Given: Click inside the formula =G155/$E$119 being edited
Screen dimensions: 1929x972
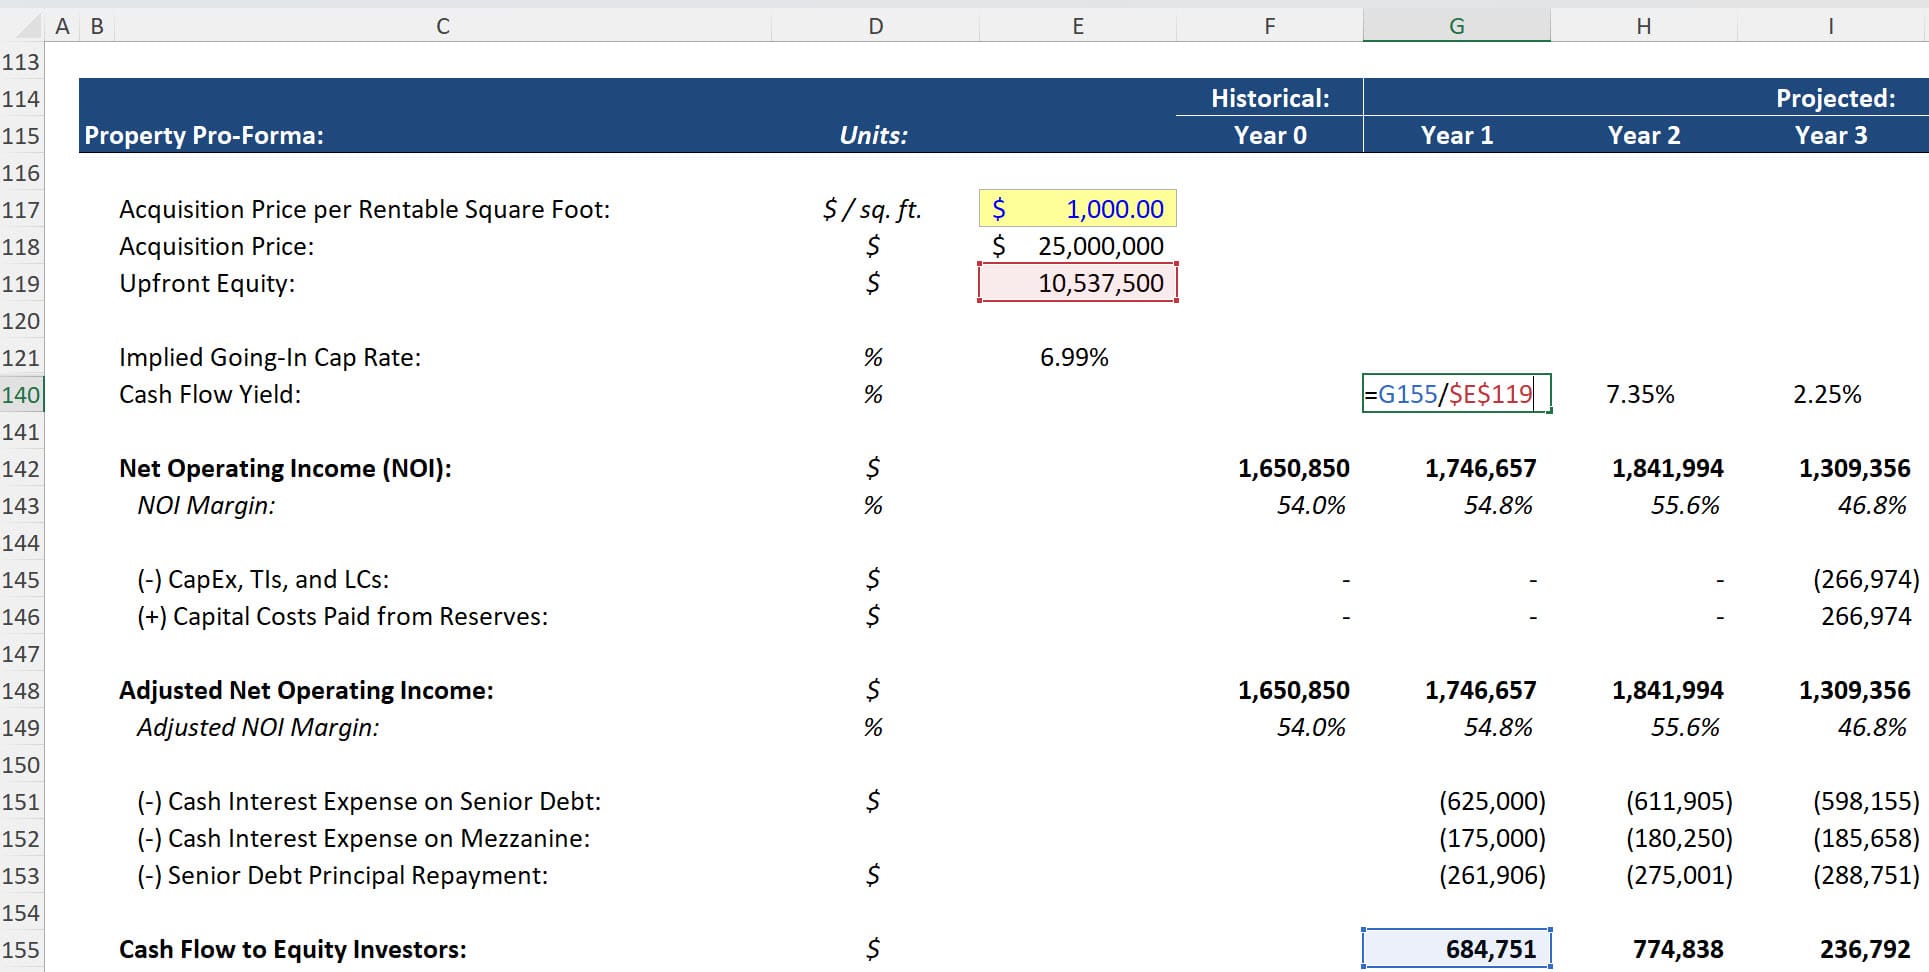Looking at the screenshot, I should click(1454, 394).
